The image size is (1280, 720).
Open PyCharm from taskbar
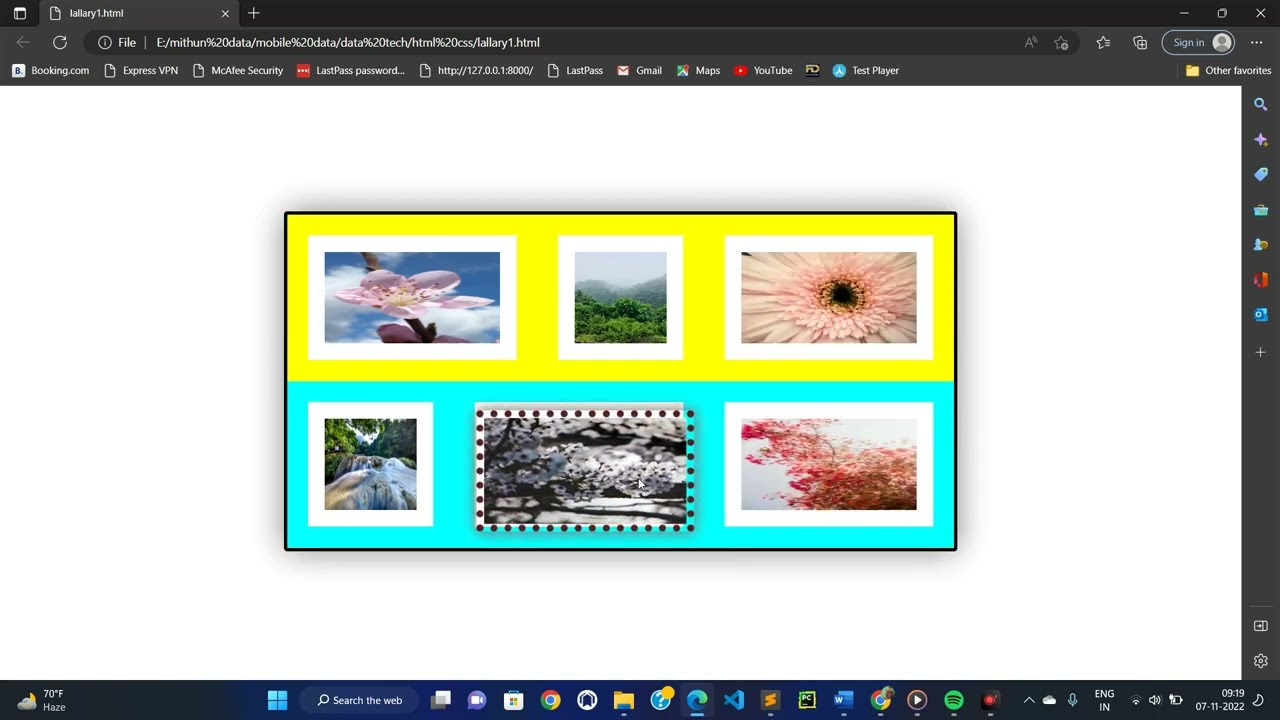(807, 700)
